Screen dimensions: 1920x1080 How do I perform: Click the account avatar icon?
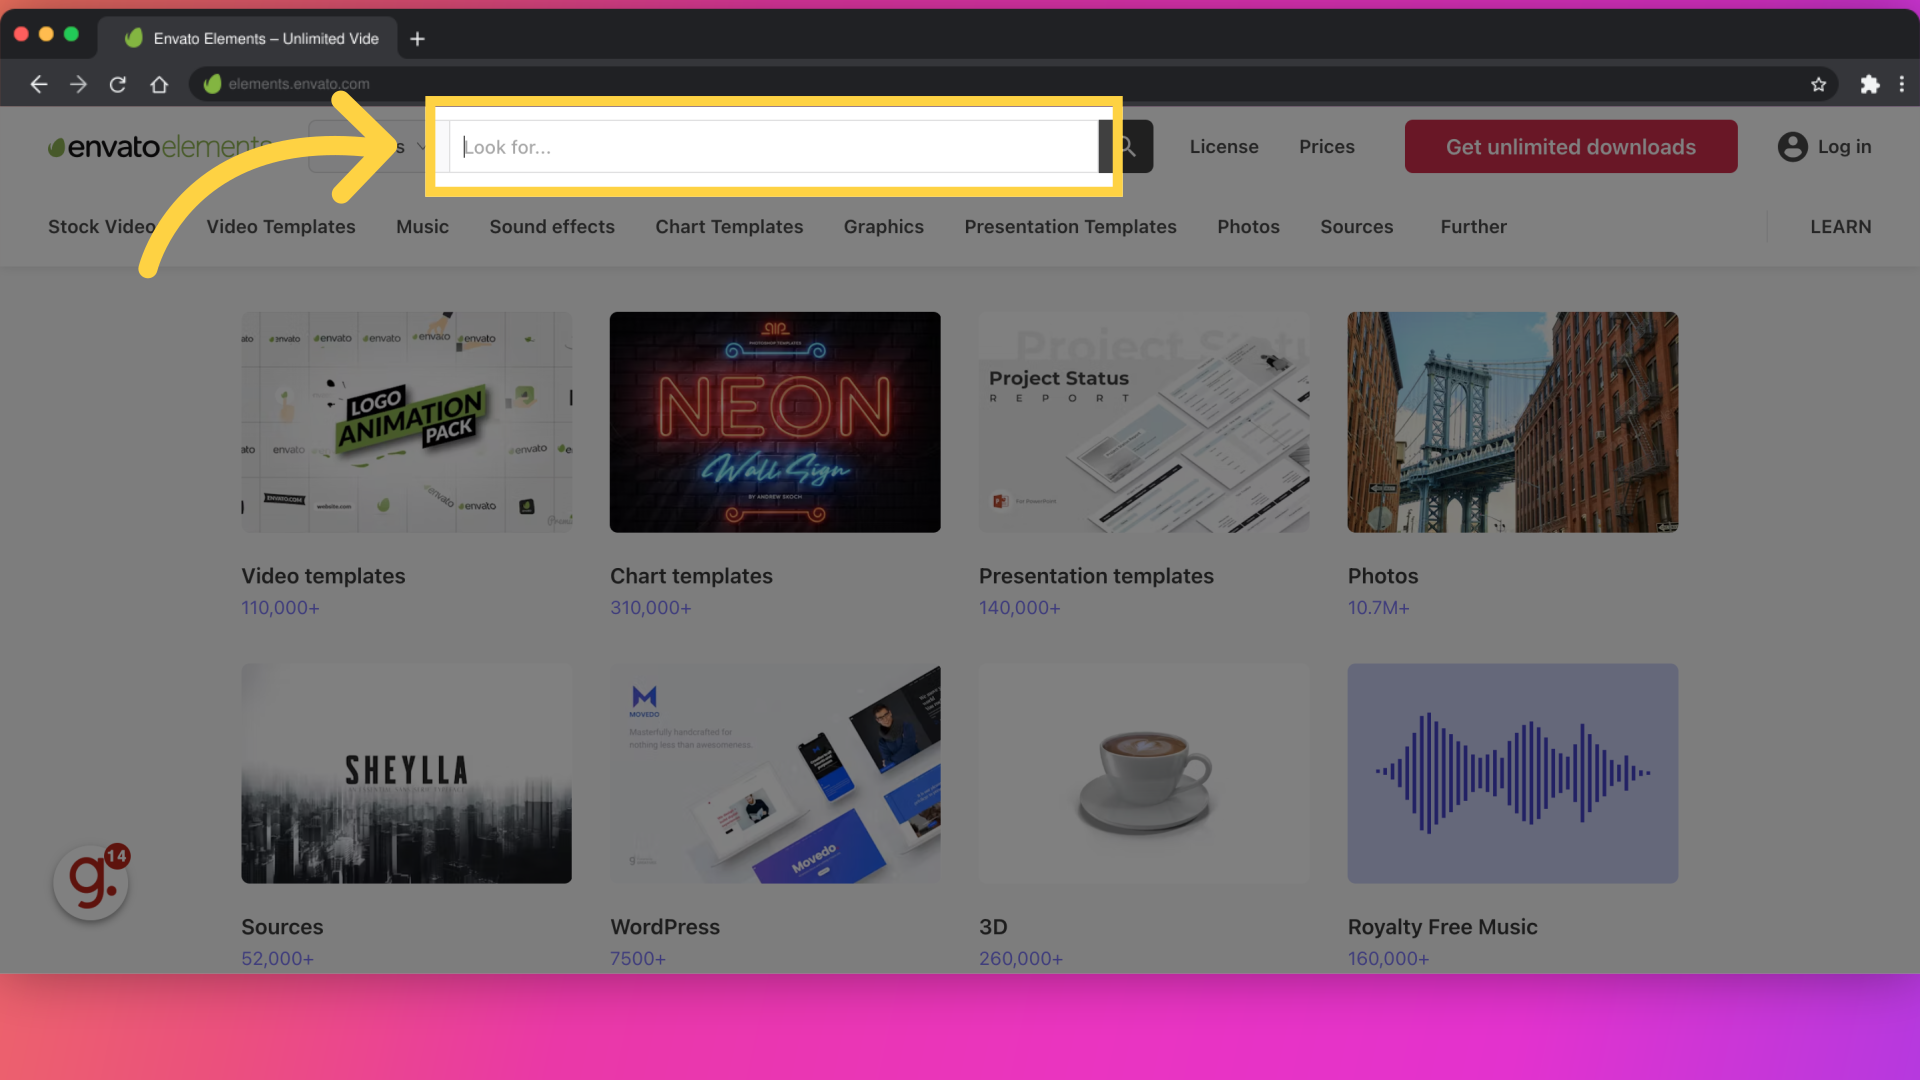pyautogui.click(x=1793, y=147)
